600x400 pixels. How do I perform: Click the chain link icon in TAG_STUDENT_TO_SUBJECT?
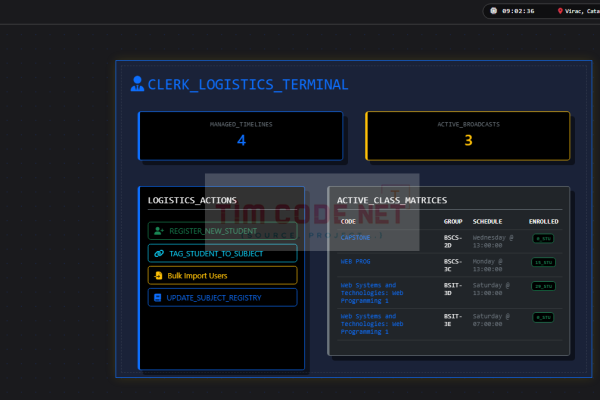tap(159, 253)
